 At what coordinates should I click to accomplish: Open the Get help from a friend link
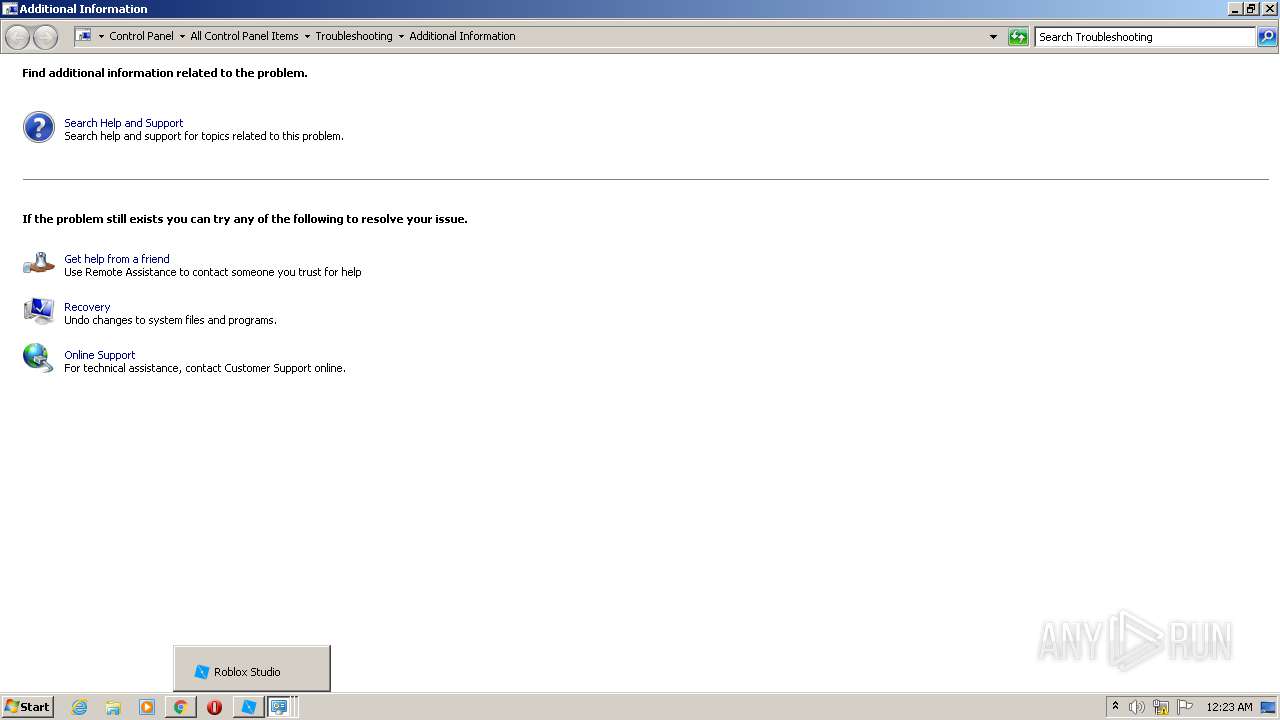(x=117, y=259)
